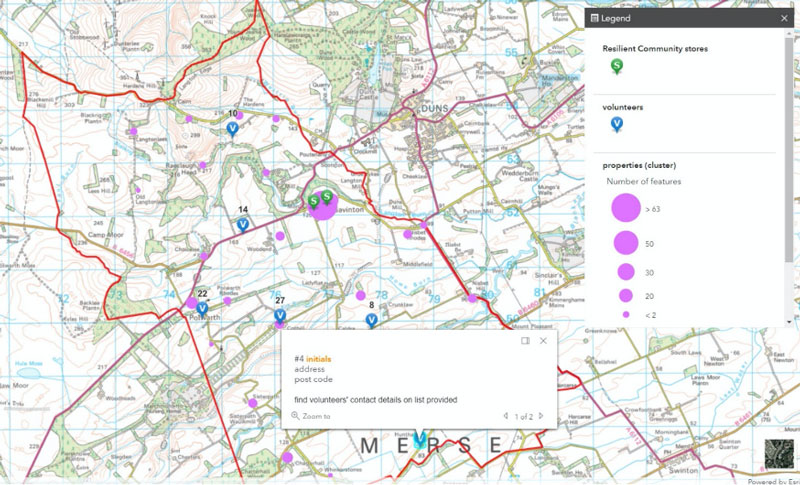This screenshot has width=800, height=485.
Task: Select the purple cluster dot near Chesterhall
Action: tap(288, 457)
